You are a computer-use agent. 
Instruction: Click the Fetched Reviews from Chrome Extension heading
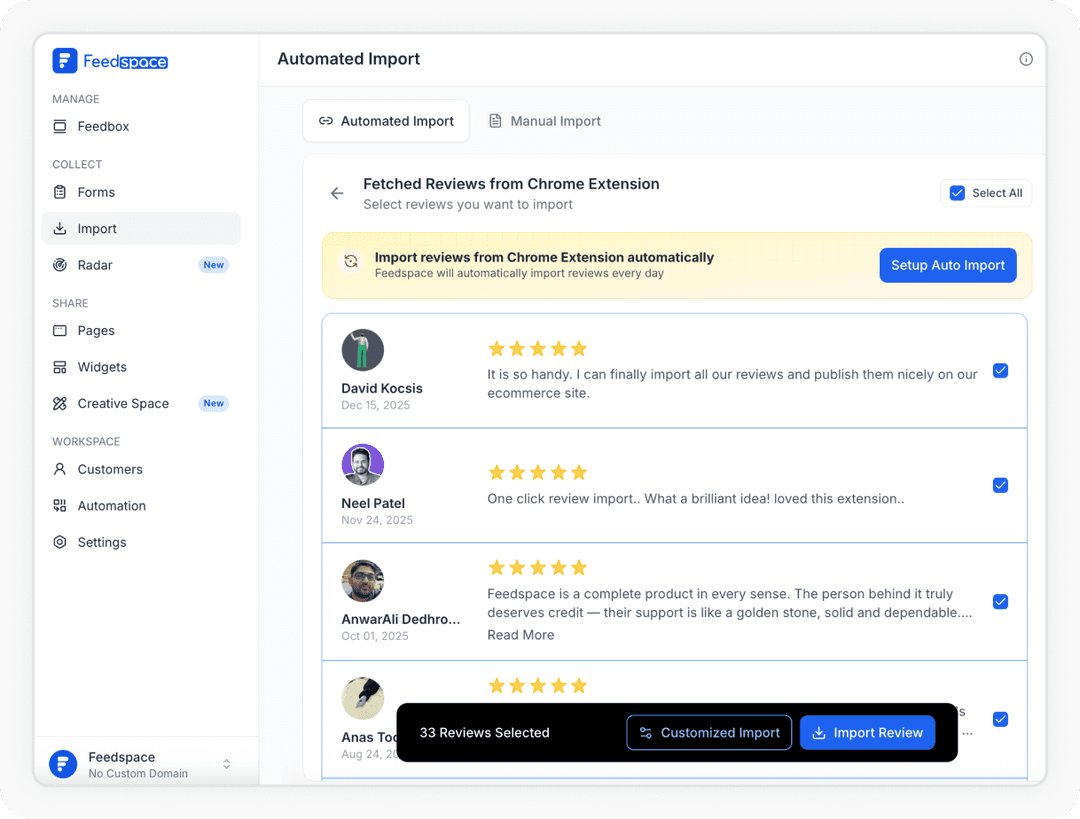tap(511, 184)
